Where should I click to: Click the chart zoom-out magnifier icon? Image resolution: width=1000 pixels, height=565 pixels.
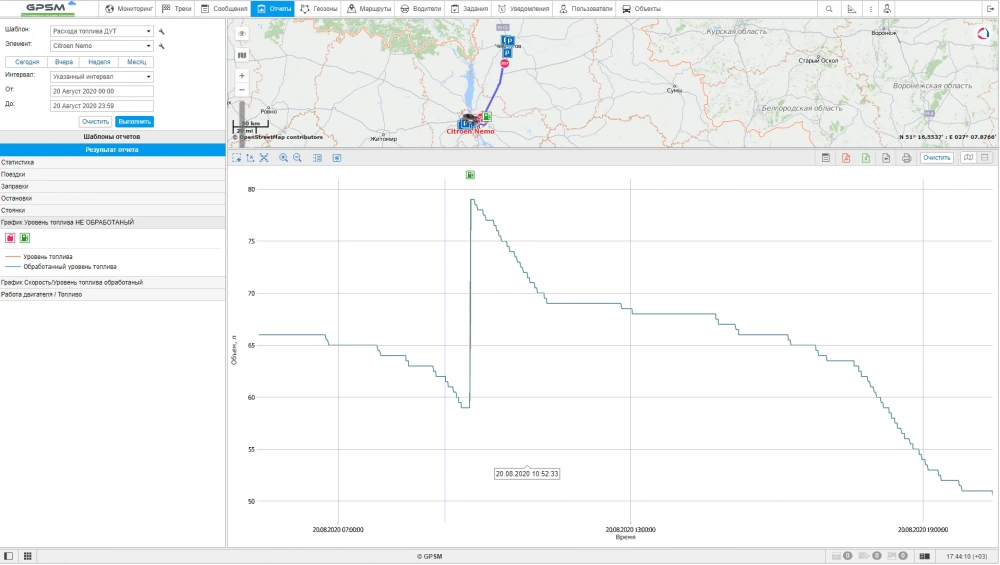point(297,158)
